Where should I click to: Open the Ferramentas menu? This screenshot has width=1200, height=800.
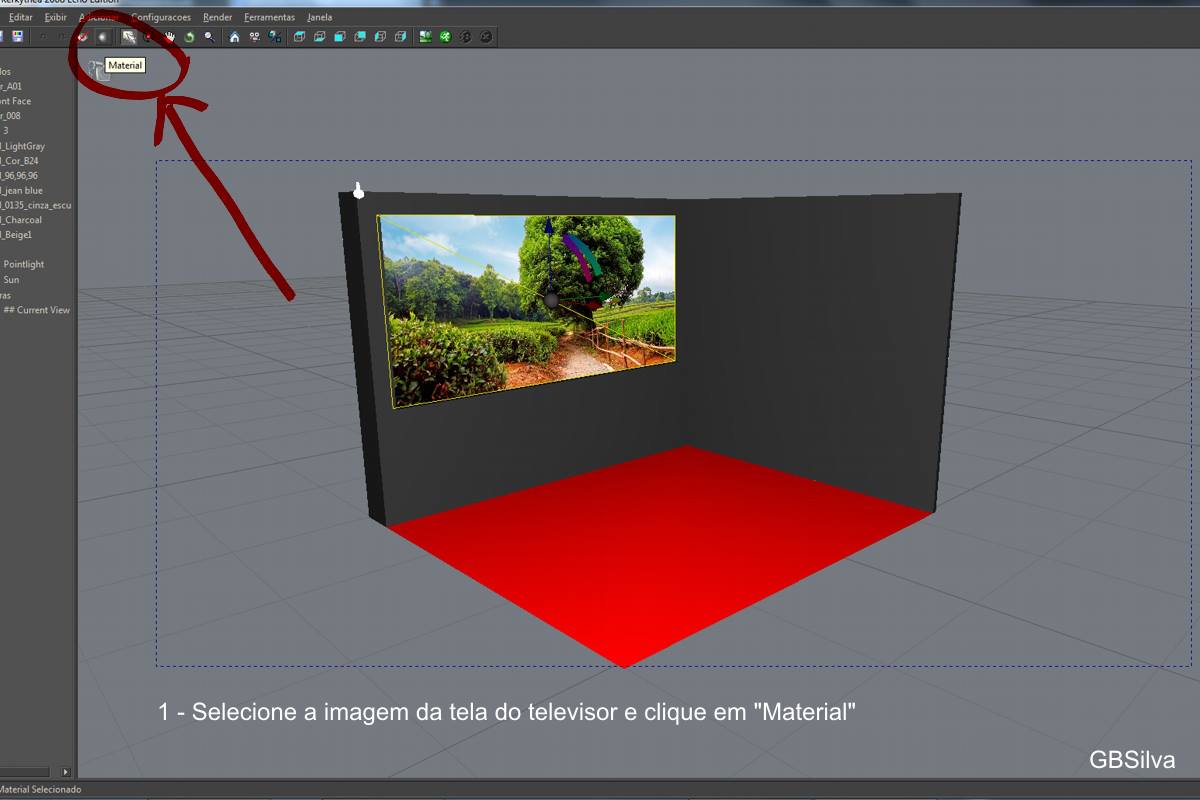pyautogui.click(x=270, y=17)
